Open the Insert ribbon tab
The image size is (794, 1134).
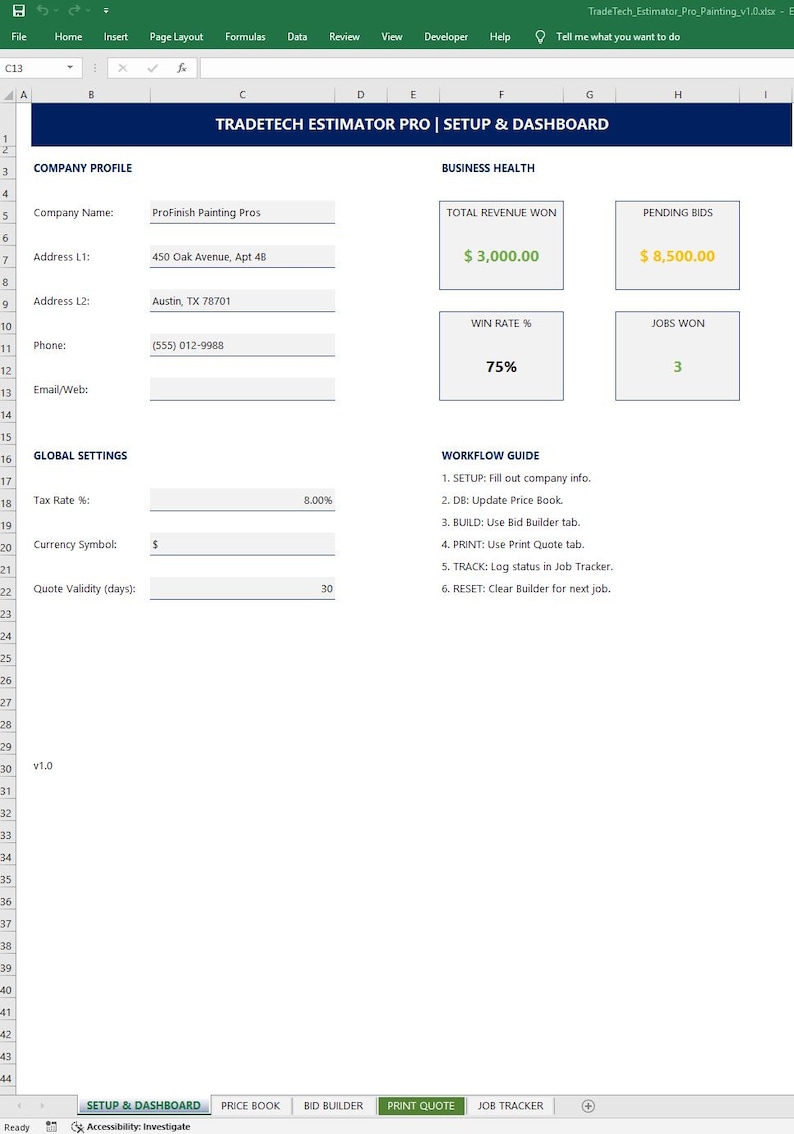116,37
